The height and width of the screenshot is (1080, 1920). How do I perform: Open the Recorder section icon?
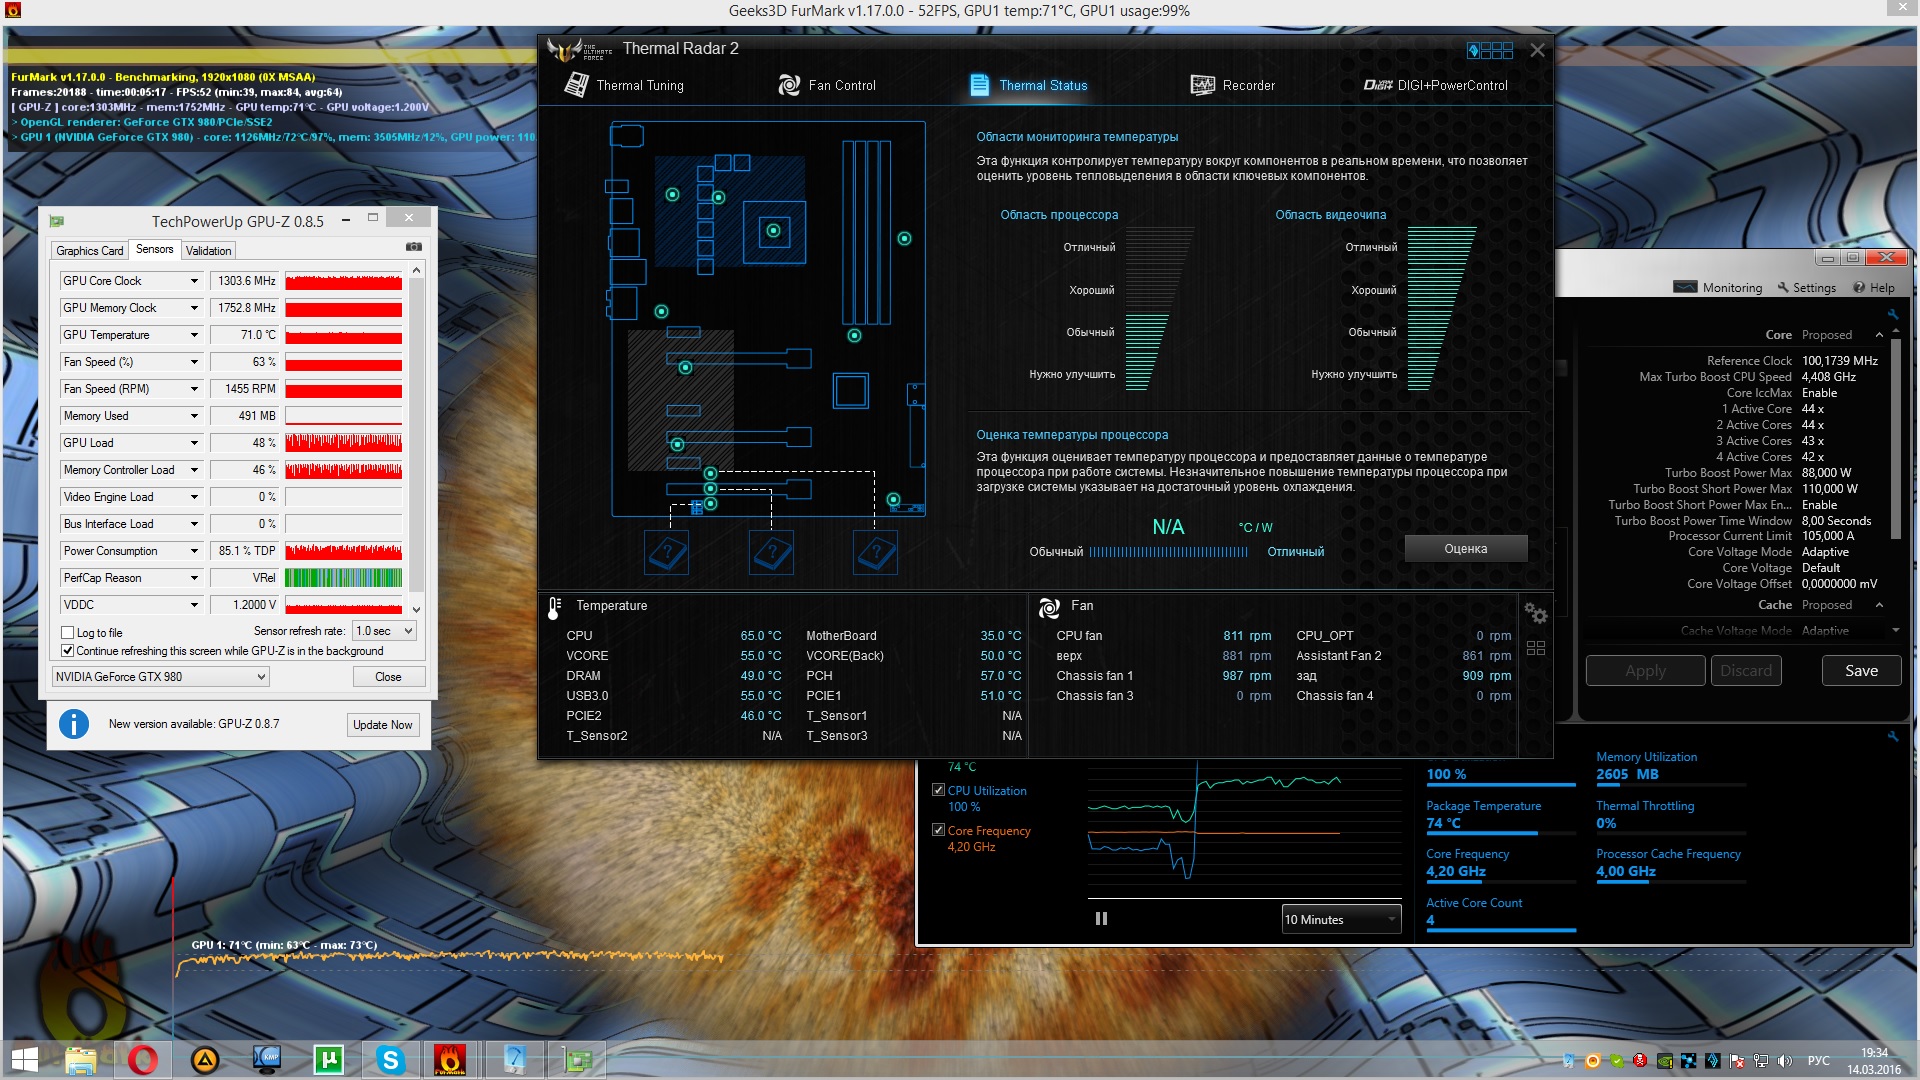pyautogui.click(x=1202, y=86)
